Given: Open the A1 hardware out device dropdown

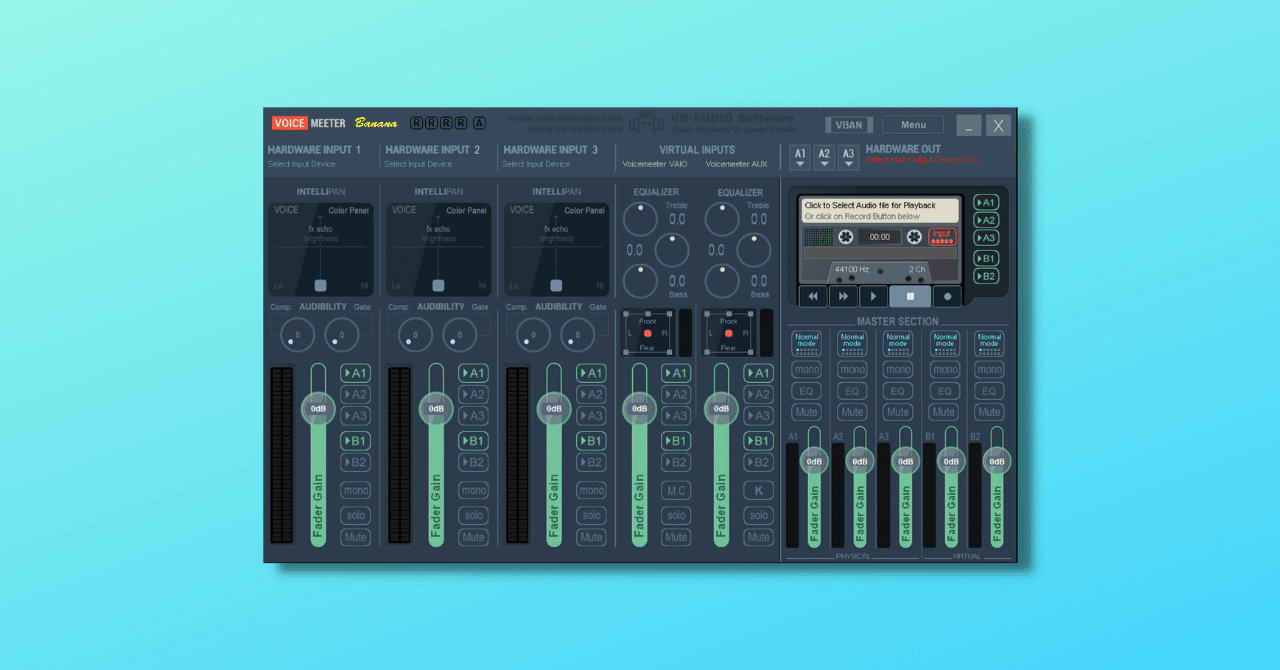Looking at the screenshot, I should pos(799,156).
